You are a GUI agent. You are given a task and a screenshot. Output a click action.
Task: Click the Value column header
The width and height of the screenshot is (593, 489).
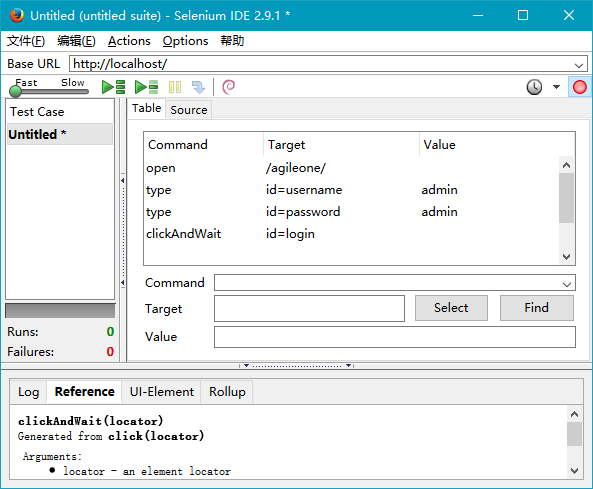tap(497, 144)
